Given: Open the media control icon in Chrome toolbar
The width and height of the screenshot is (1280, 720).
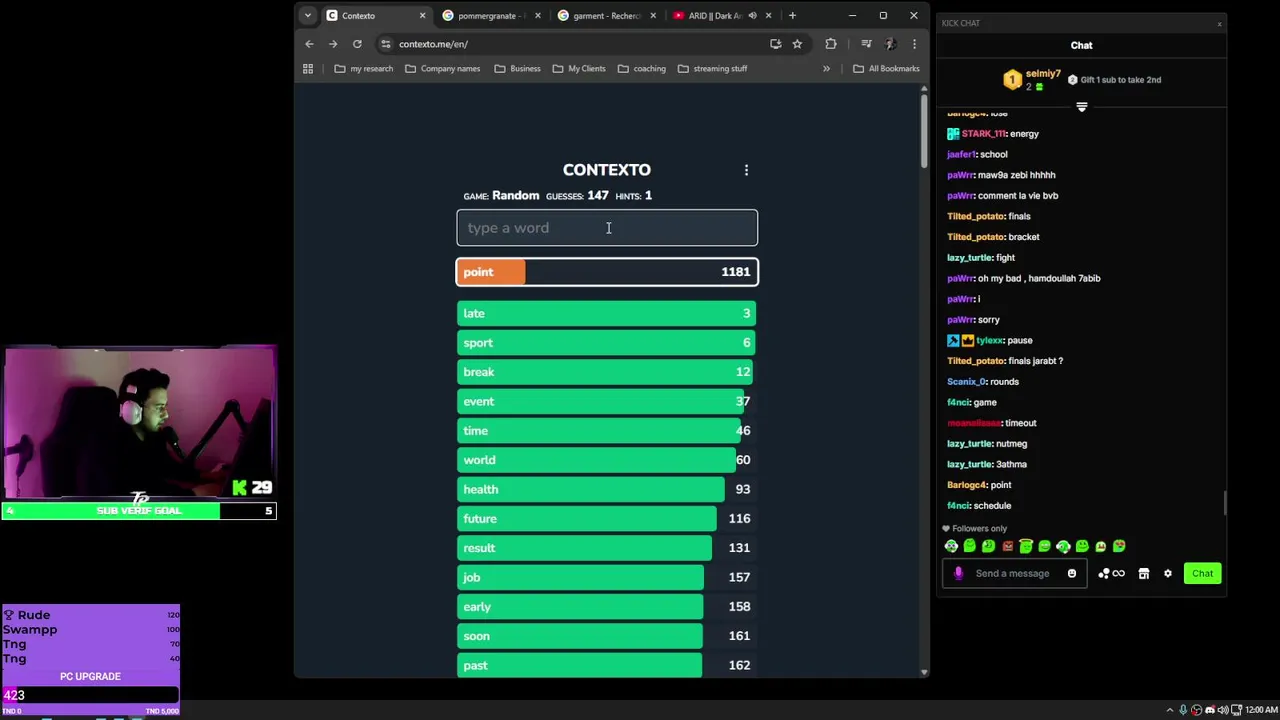Looking at the screenshot, I should (x=866, y=44).
